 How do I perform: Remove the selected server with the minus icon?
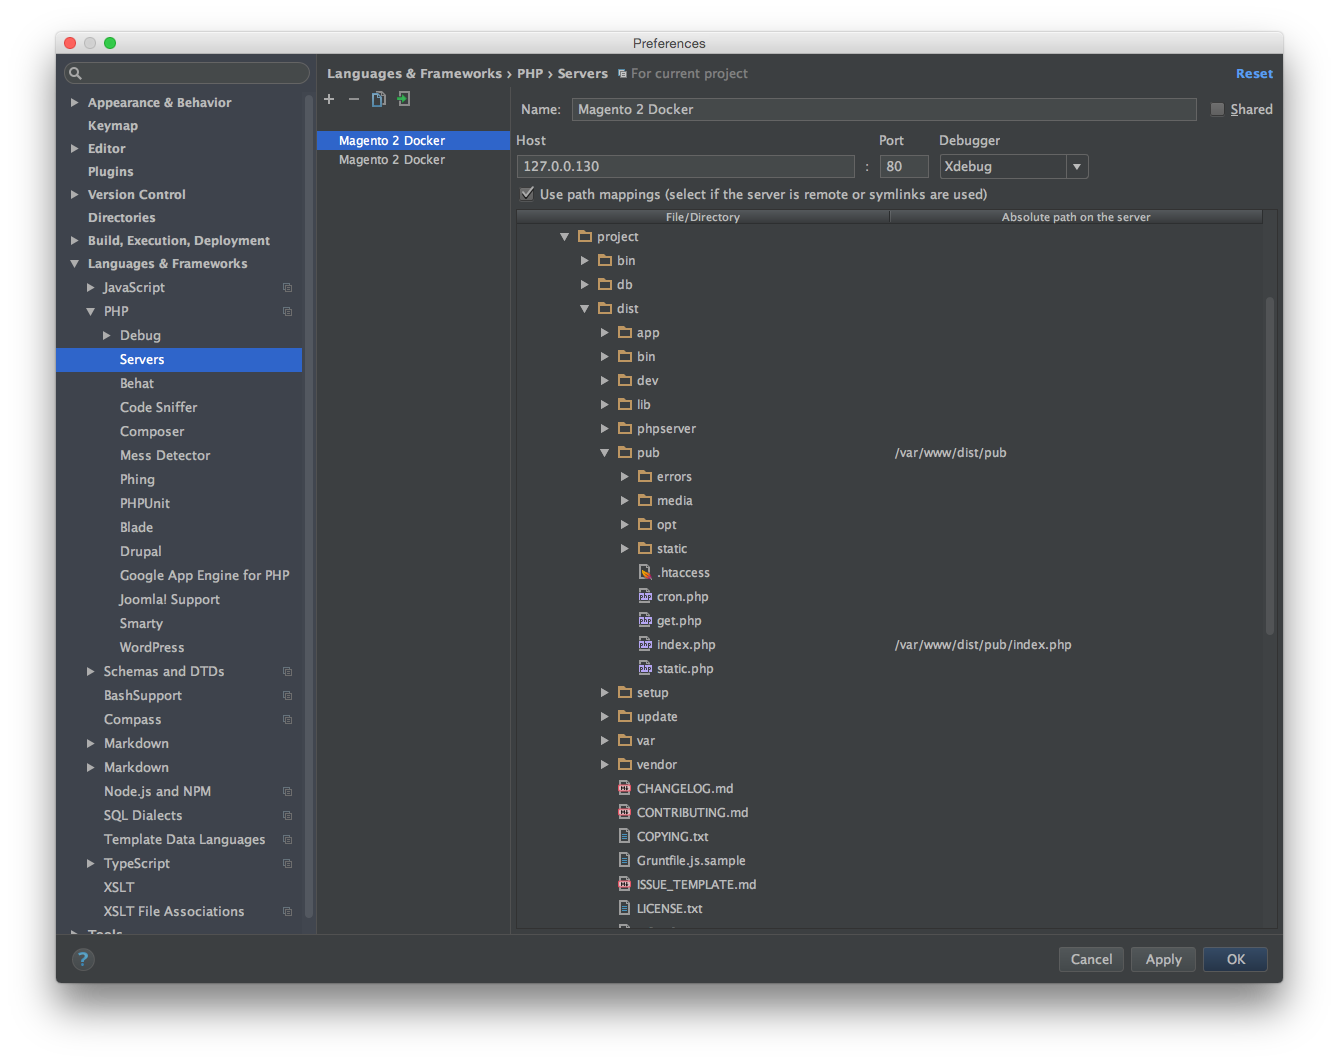point(354,99)
